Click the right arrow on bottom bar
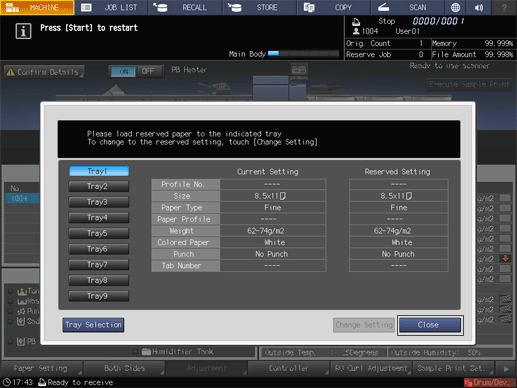517x388 pixels. (506, 369)
